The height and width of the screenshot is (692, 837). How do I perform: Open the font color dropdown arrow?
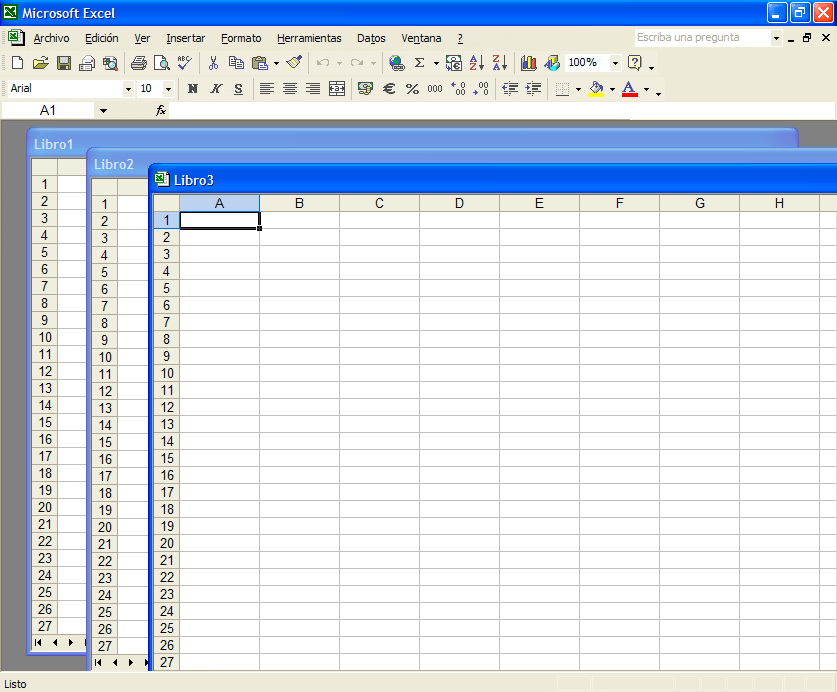coord(646,89)
